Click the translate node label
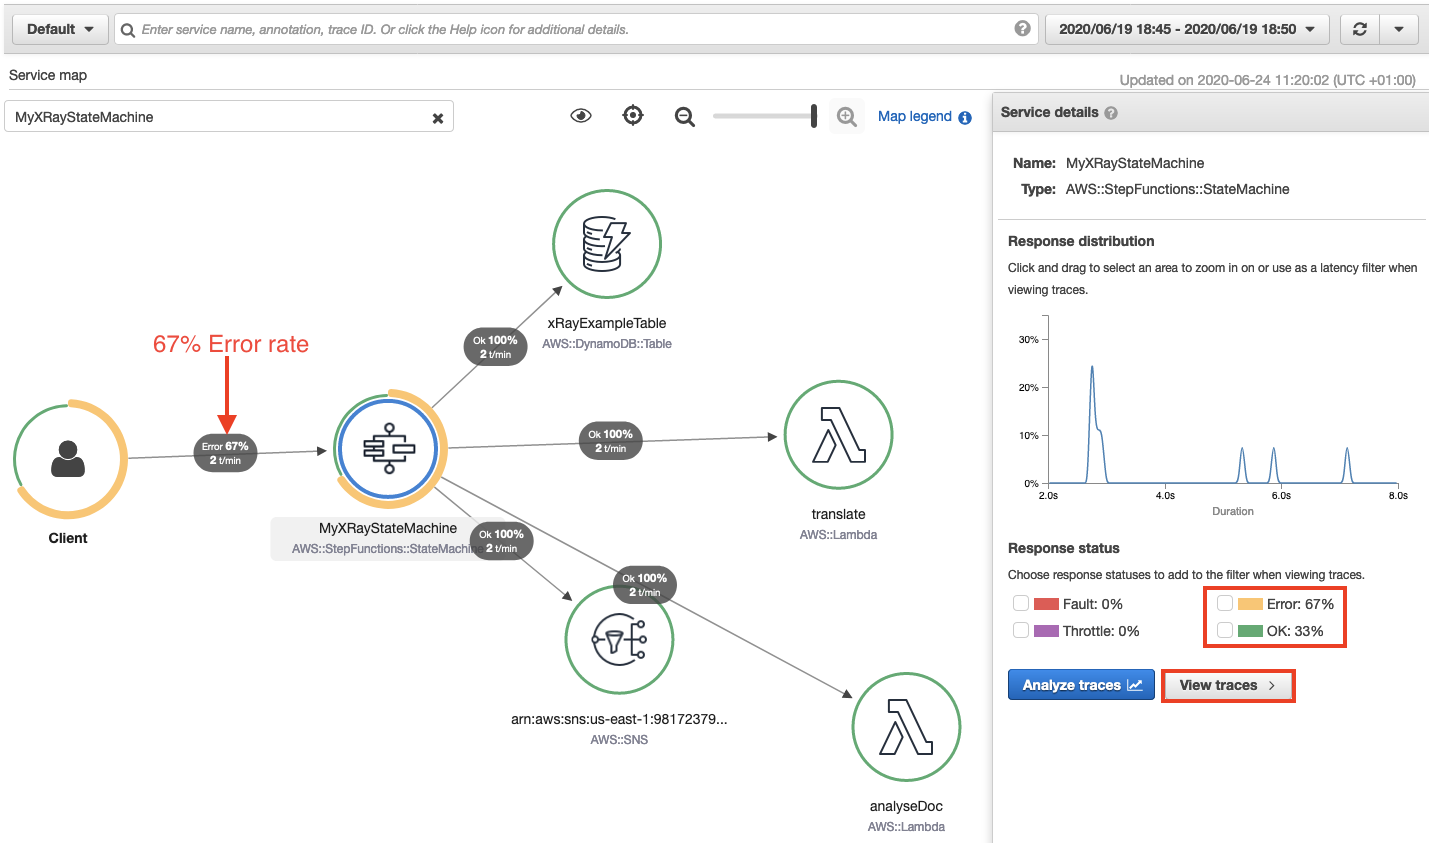1429x843 pixels. (x=838, y=514)
